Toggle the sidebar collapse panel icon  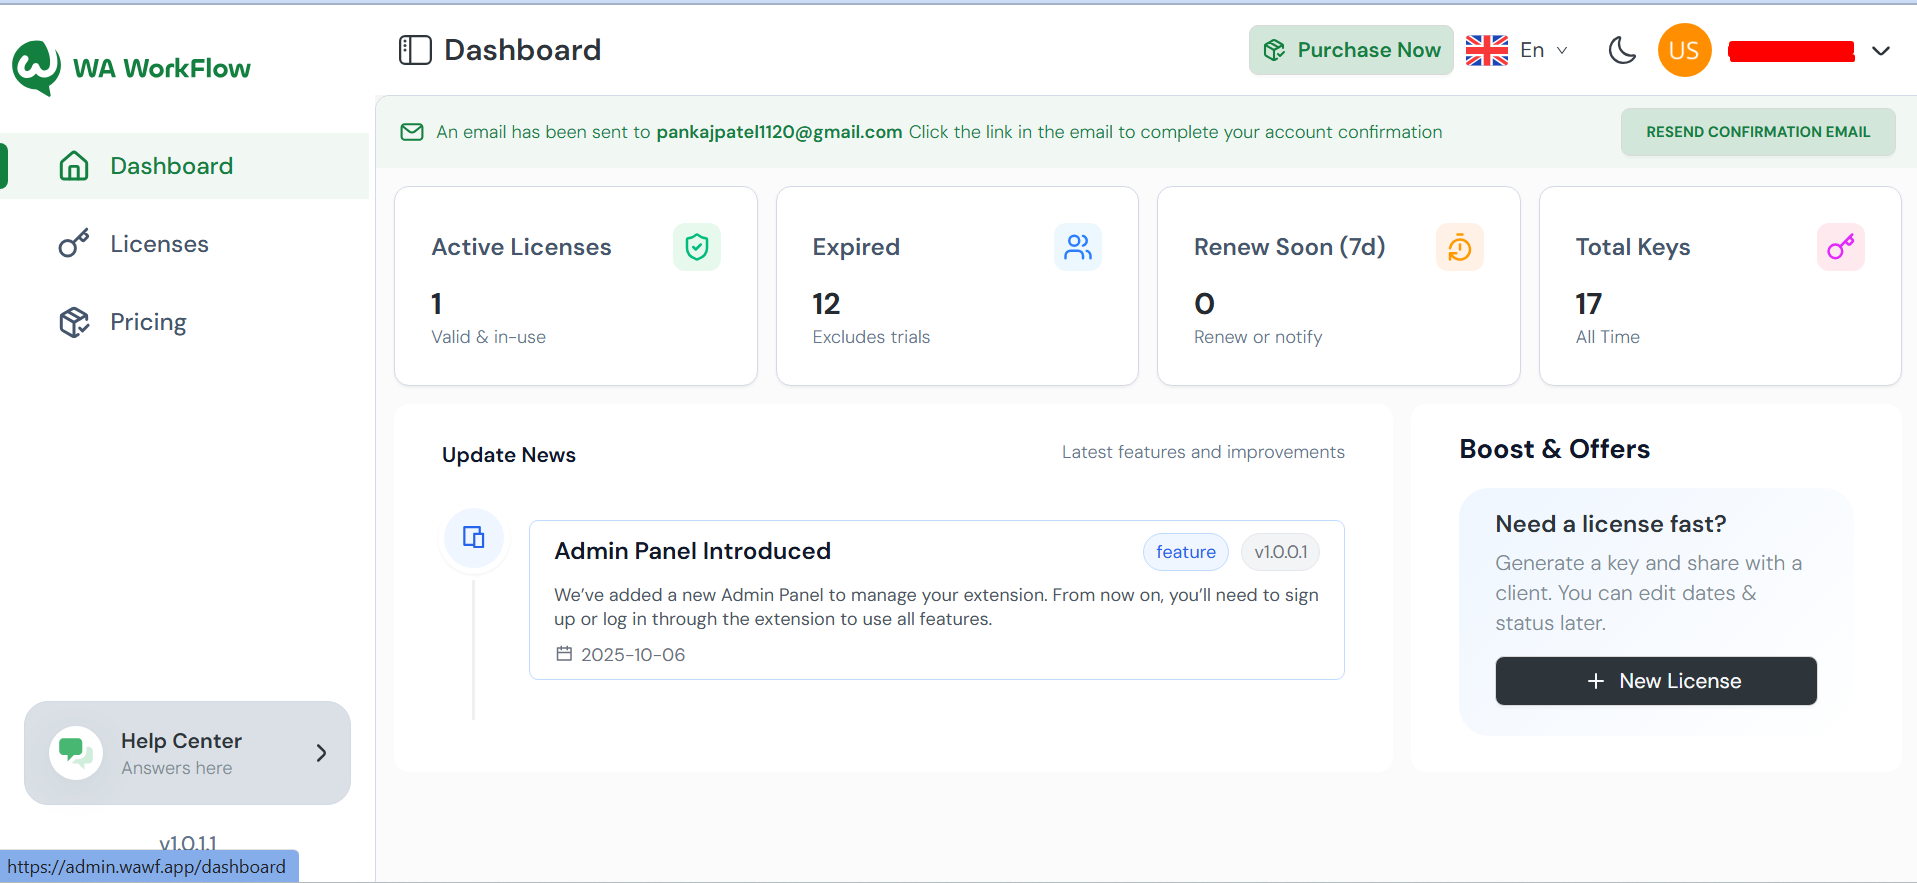click(x=415, y=50)
